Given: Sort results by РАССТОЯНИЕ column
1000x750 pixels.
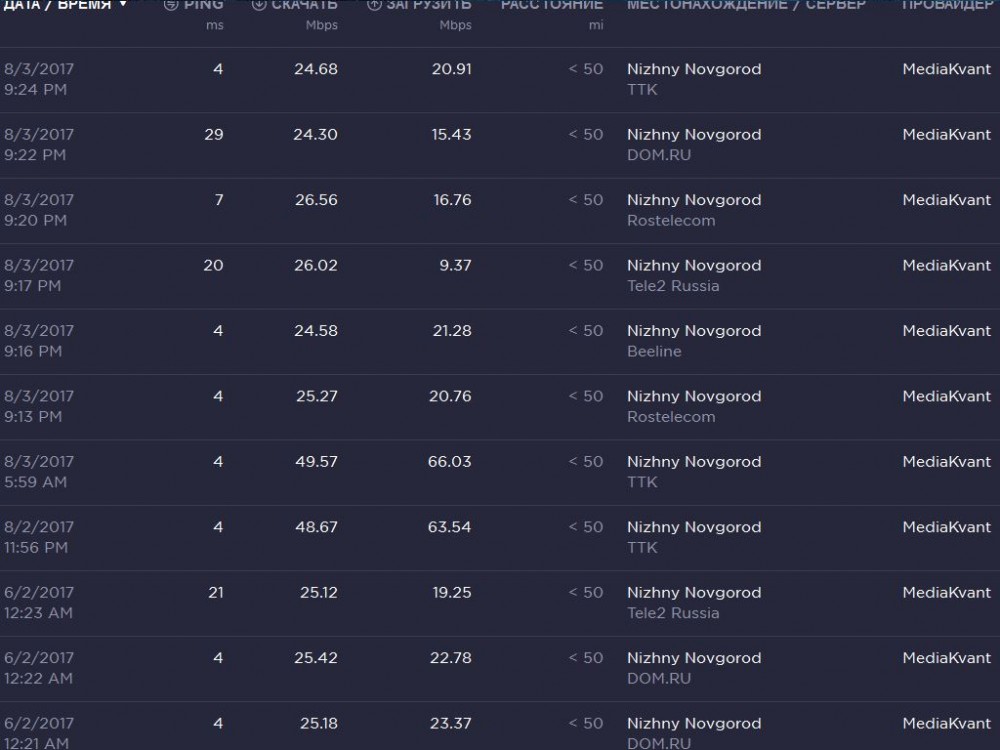Looking at the screenshot, I should point(552,5).
